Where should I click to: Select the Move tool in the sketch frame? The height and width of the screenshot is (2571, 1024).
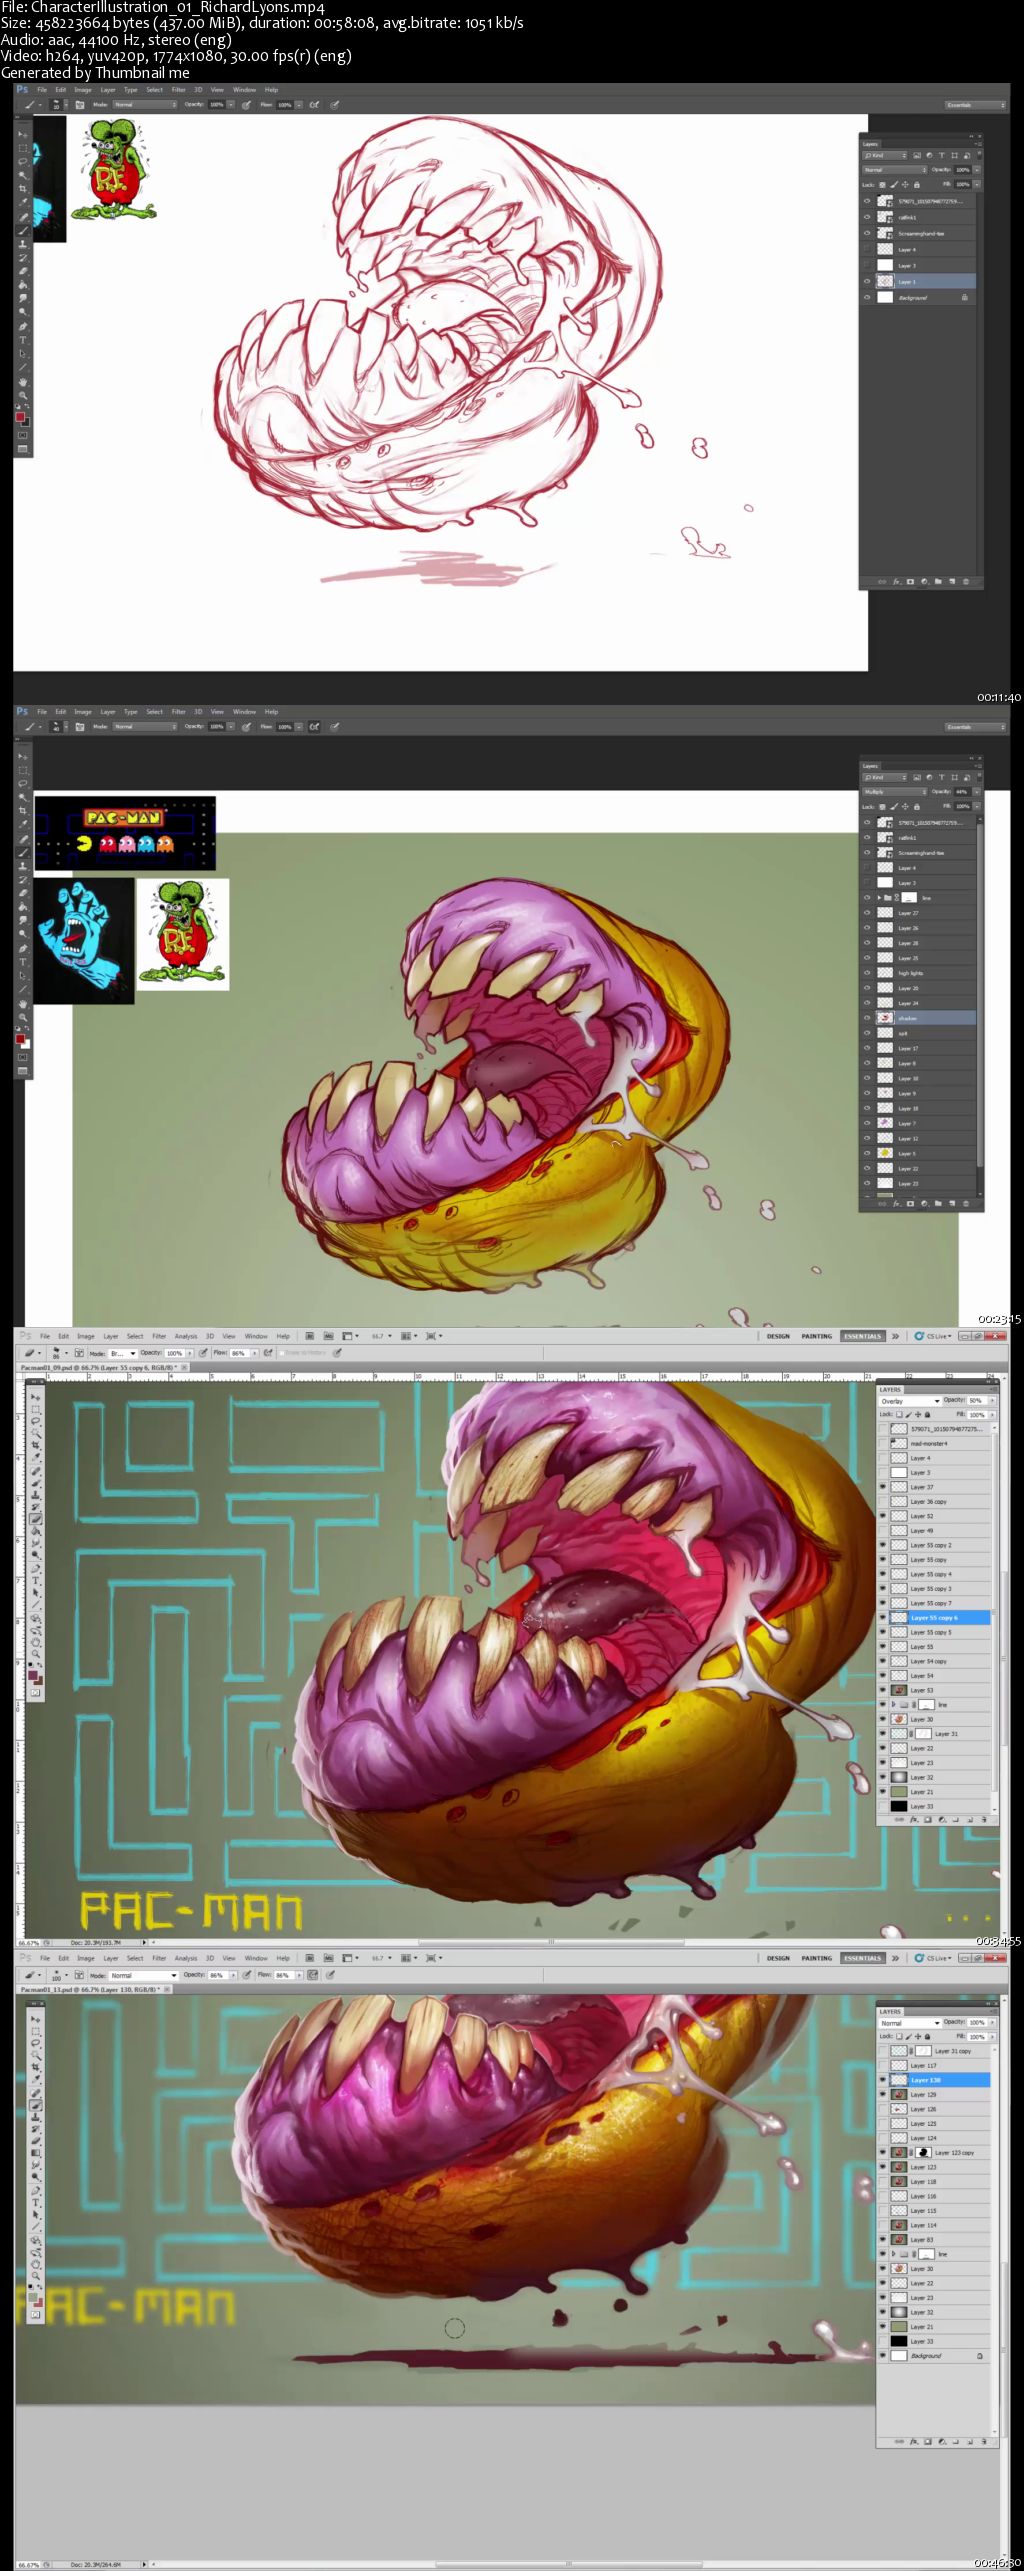pyautogui.click(x=22, y=133)
